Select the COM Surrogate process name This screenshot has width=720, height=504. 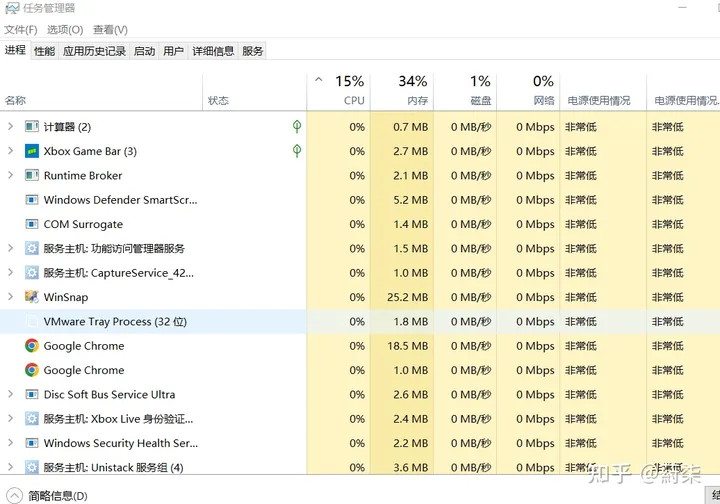click(83, 224)
